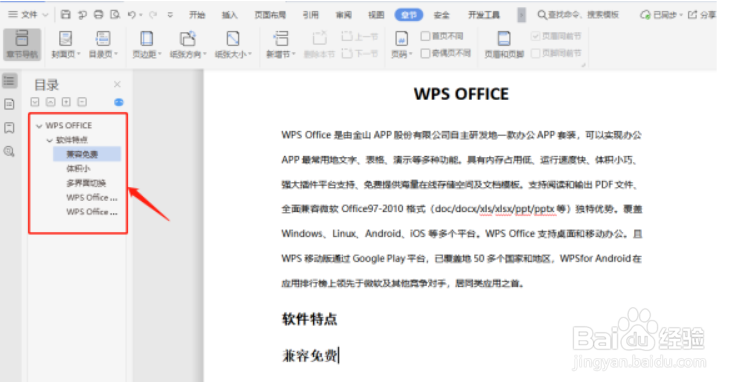Click the page thumbnails icon in left sidebar
Screen dimensions: 747x388
pyautogui.click(x=10, y=104)
